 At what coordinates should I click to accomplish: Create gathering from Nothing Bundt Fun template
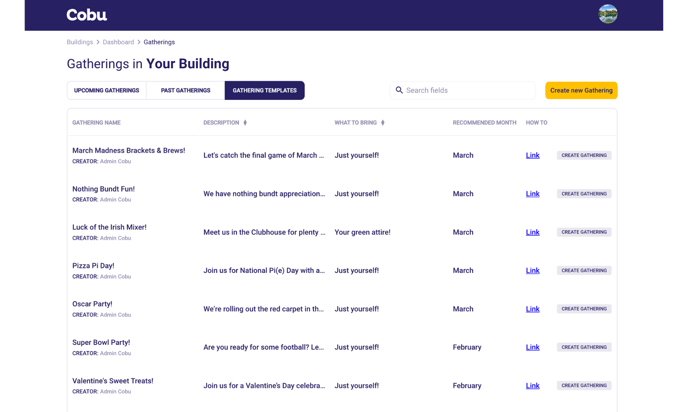click(x=584, y=194)
